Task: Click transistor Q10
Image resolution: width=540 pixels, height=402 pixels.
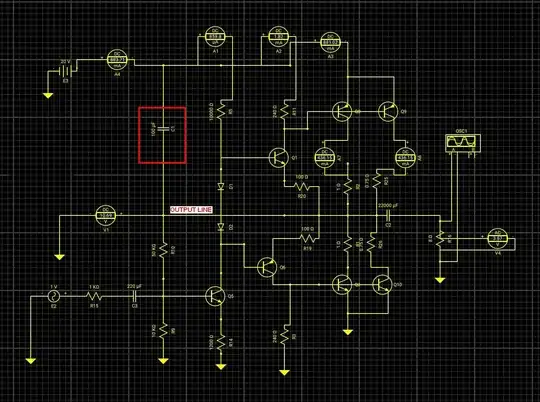Action: [383, 285]
